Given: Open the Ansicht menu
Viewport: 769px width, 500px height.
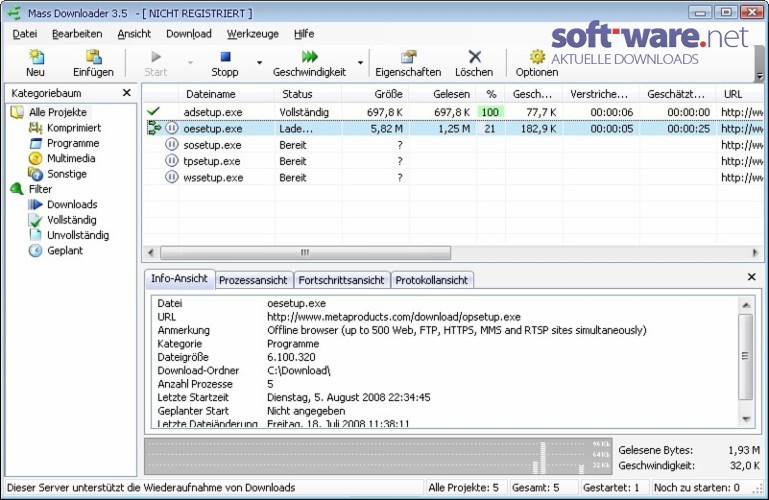Looking at the screenshot, I should (x=134, y=34).
